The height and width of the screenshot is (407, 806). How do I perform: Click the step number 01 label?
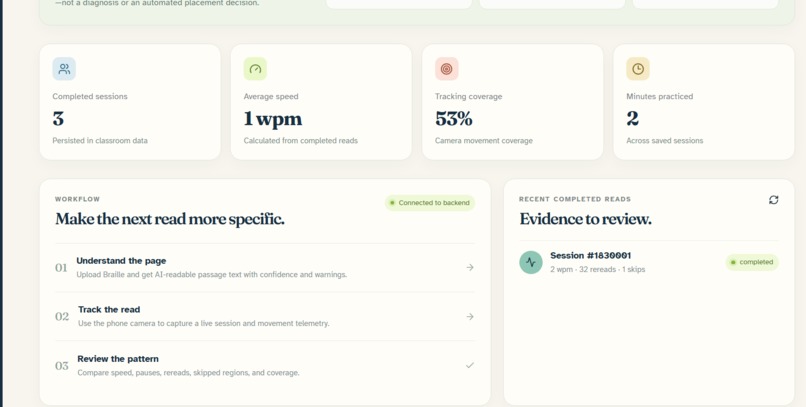tap(61, 268)
